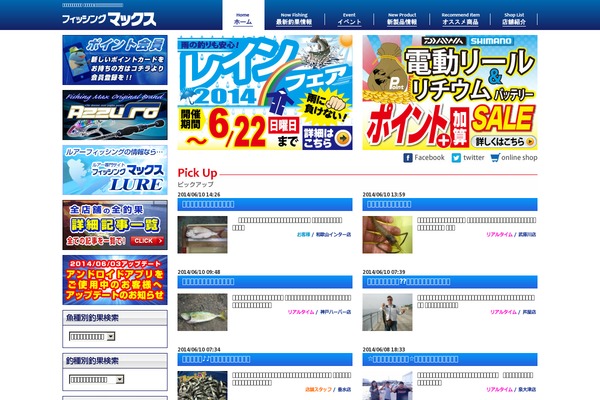View the fish-on-ground thumbnail of 09:48 post
Screen dimensions: 600x400
[x=202, y=312]
